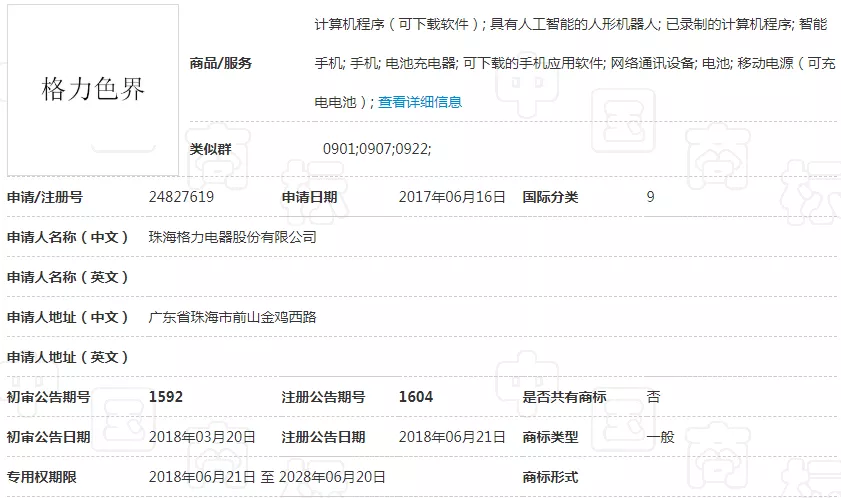Click the 申请人地址（中文） label

[68, 317]
